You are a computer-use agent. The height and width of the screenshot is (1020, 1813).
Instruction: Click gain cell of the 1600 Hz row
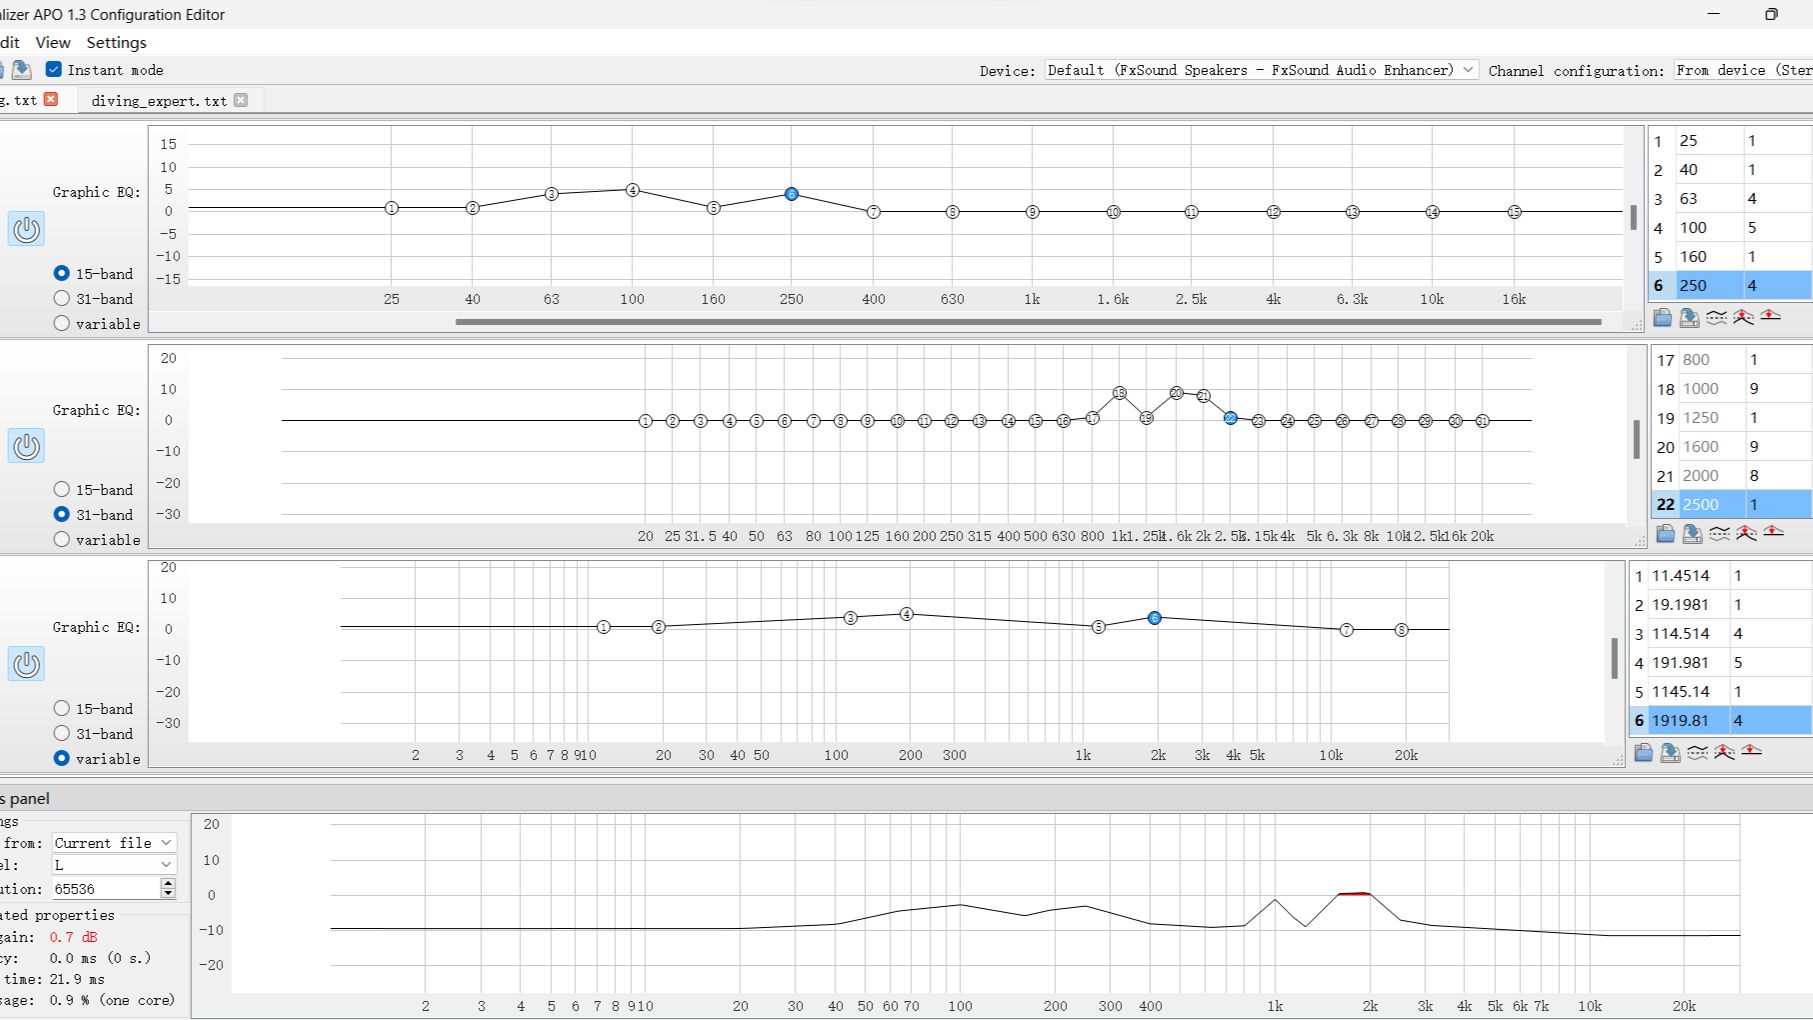[x=1779, y=447]
